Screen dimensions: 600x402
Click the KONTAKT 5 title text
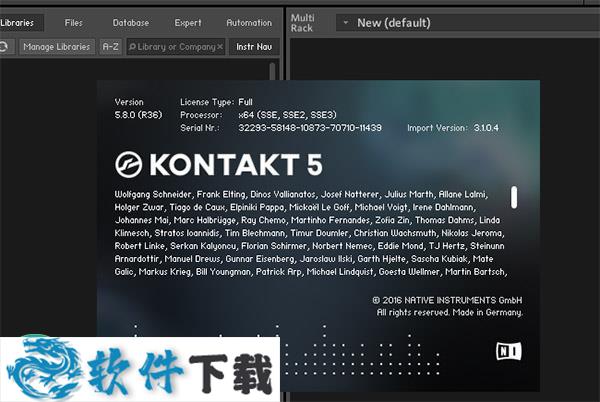pos(236,165)
